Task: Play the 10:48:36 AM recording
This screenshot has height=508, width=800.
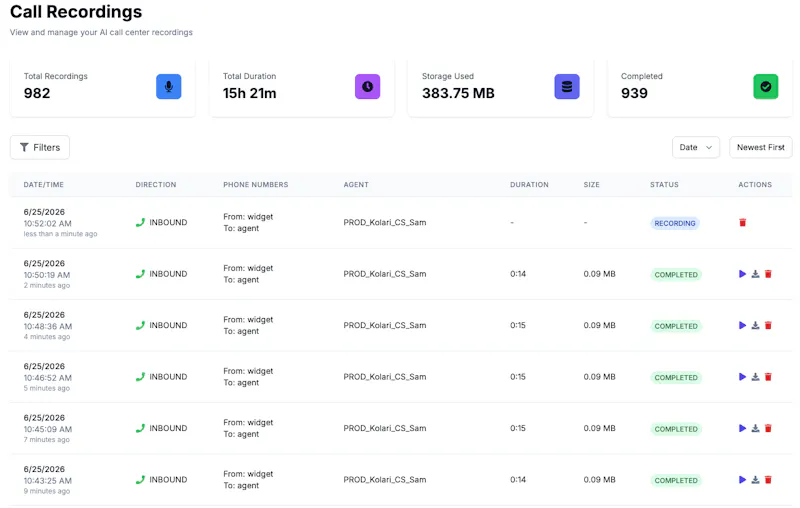Action: (742, 325)
